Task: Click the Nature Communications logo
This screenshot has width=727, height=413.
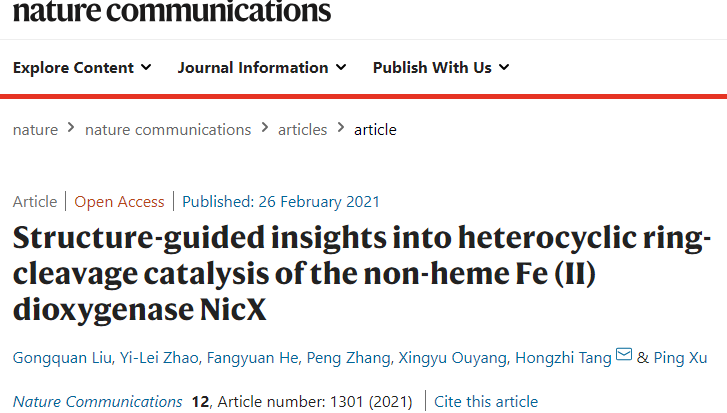Action: [x=172, y=12]
